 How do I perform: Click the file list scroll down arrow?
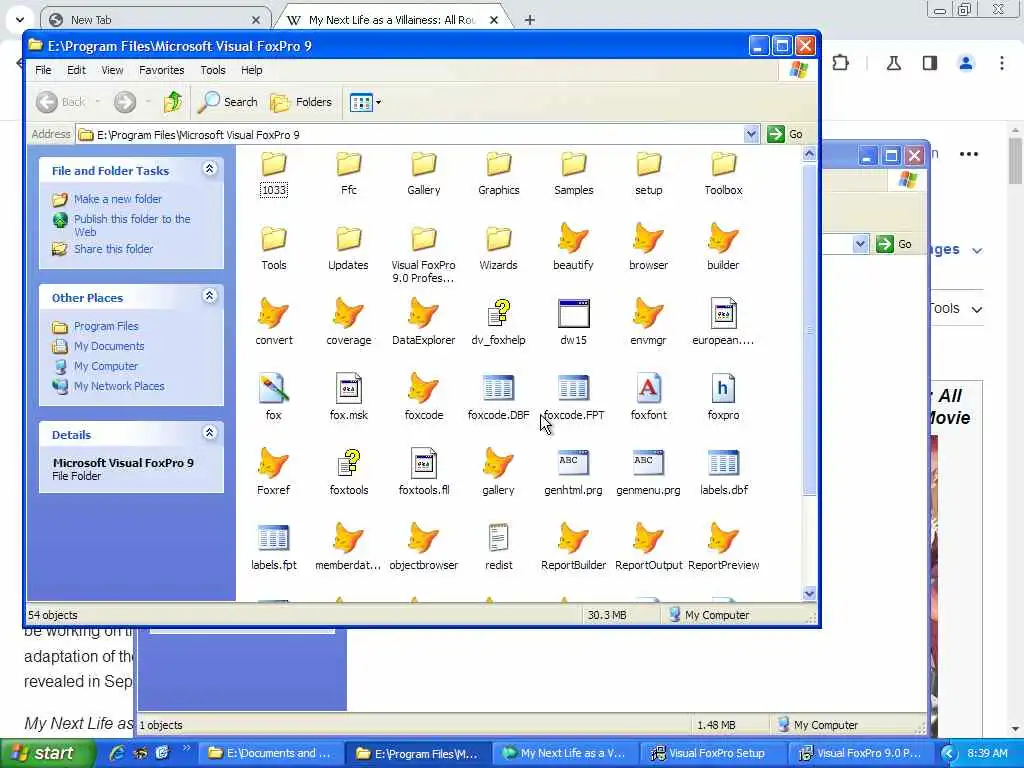pyautogui.click(x=809, y=594)
